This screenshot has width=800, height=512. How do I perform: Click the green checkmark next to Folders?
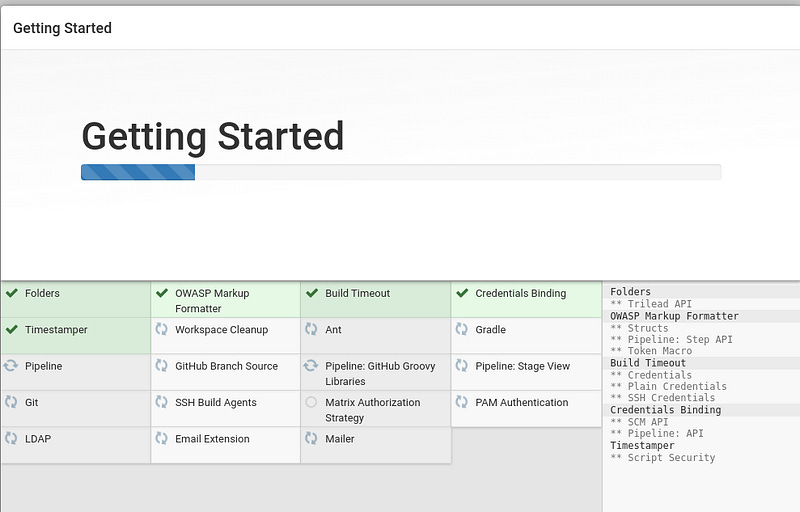tap(12, 293)
